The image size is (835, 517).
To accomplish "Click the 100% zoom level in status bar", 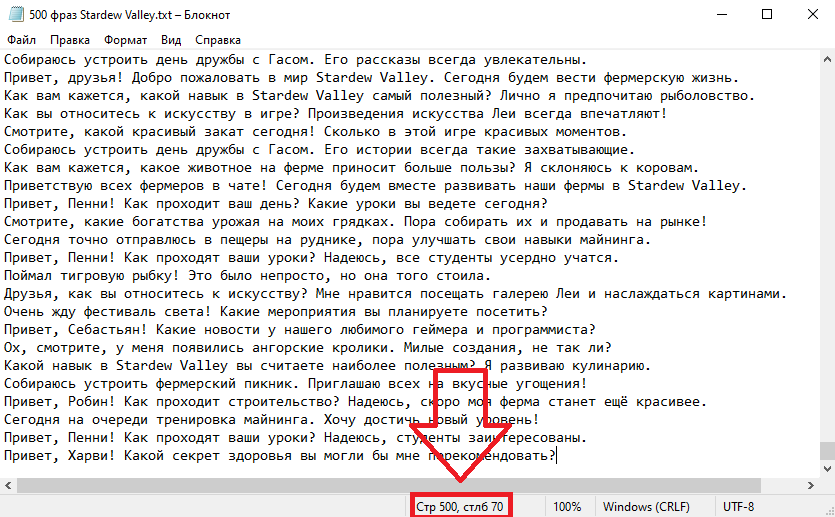I will click(x=567, y=507).
